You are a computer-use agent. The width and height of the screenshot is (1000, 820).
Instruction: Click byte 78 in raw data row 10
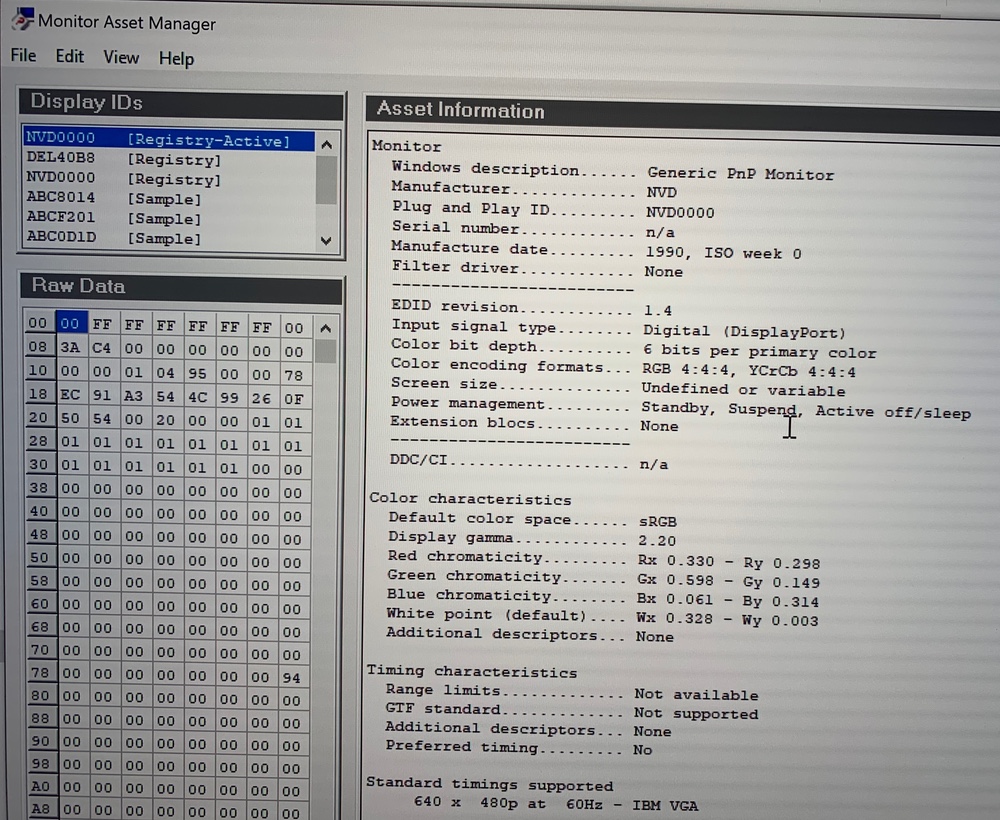click(x=294, y=375)
